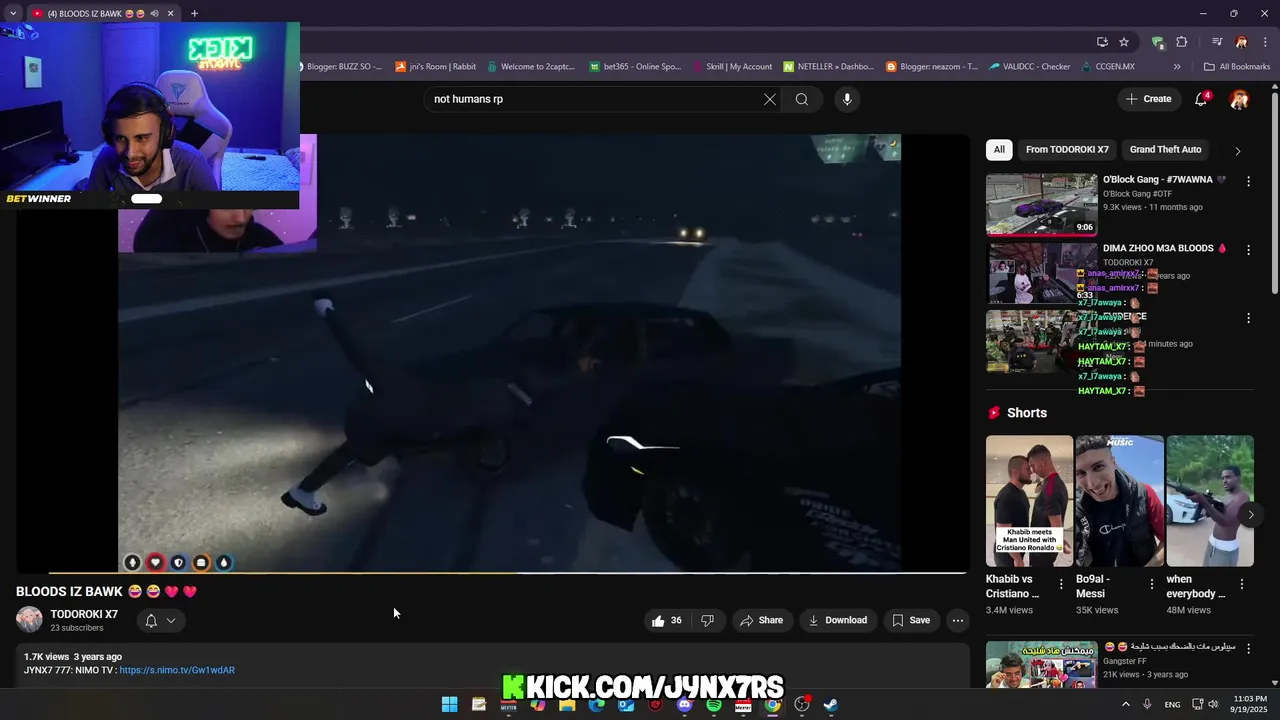Open Chrome three-dot menu

click(x=1265, y=42)
